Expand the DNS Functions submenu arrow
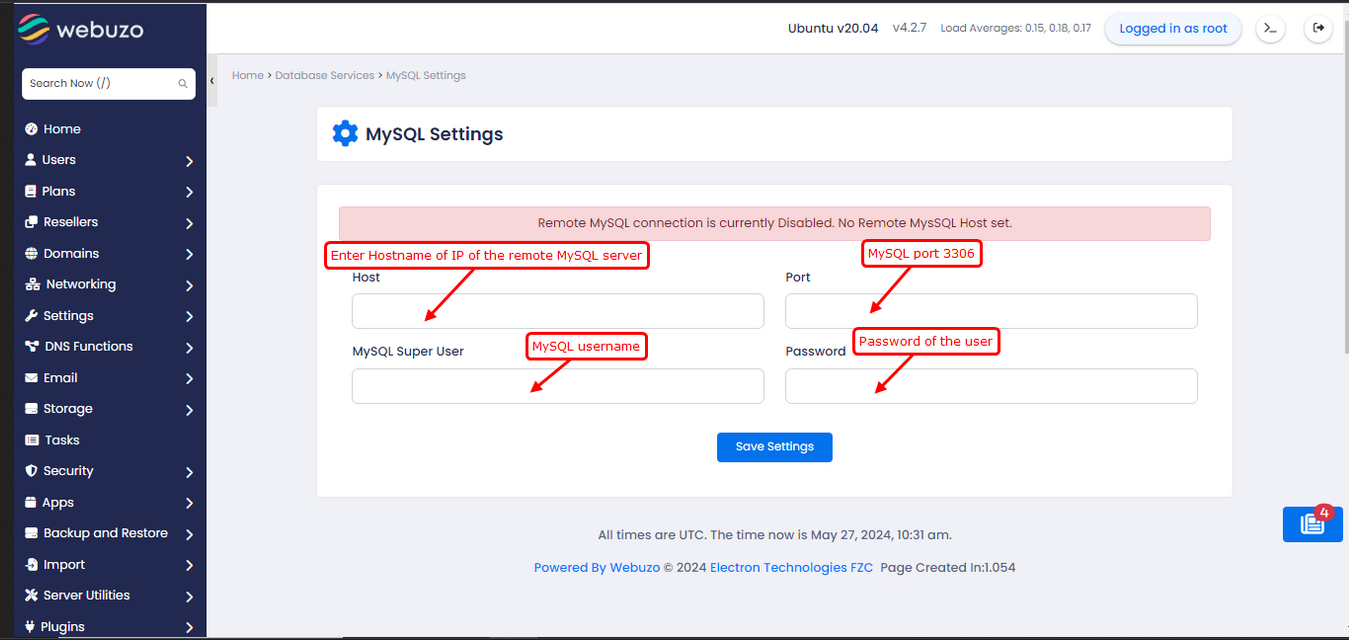The width and height of the screenshot is (1349, 640). click(x=189, y=348)
